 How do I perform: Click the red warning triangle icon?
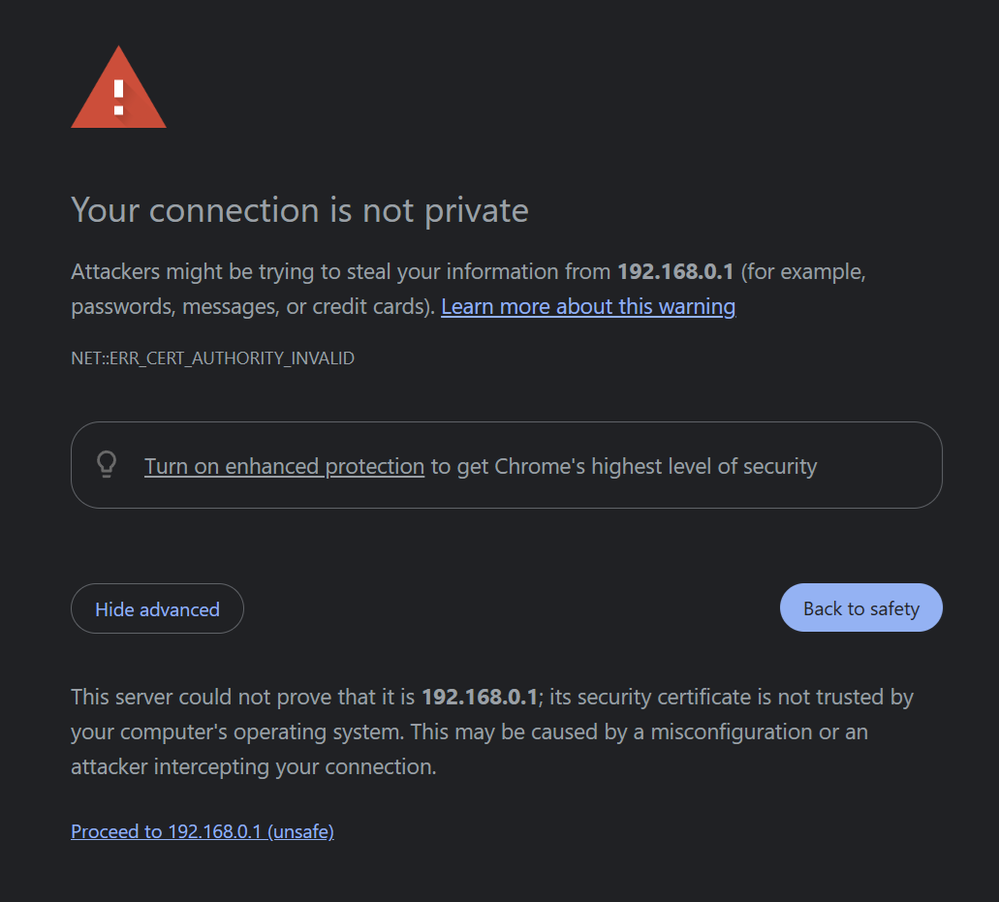[x=118, y=92]
